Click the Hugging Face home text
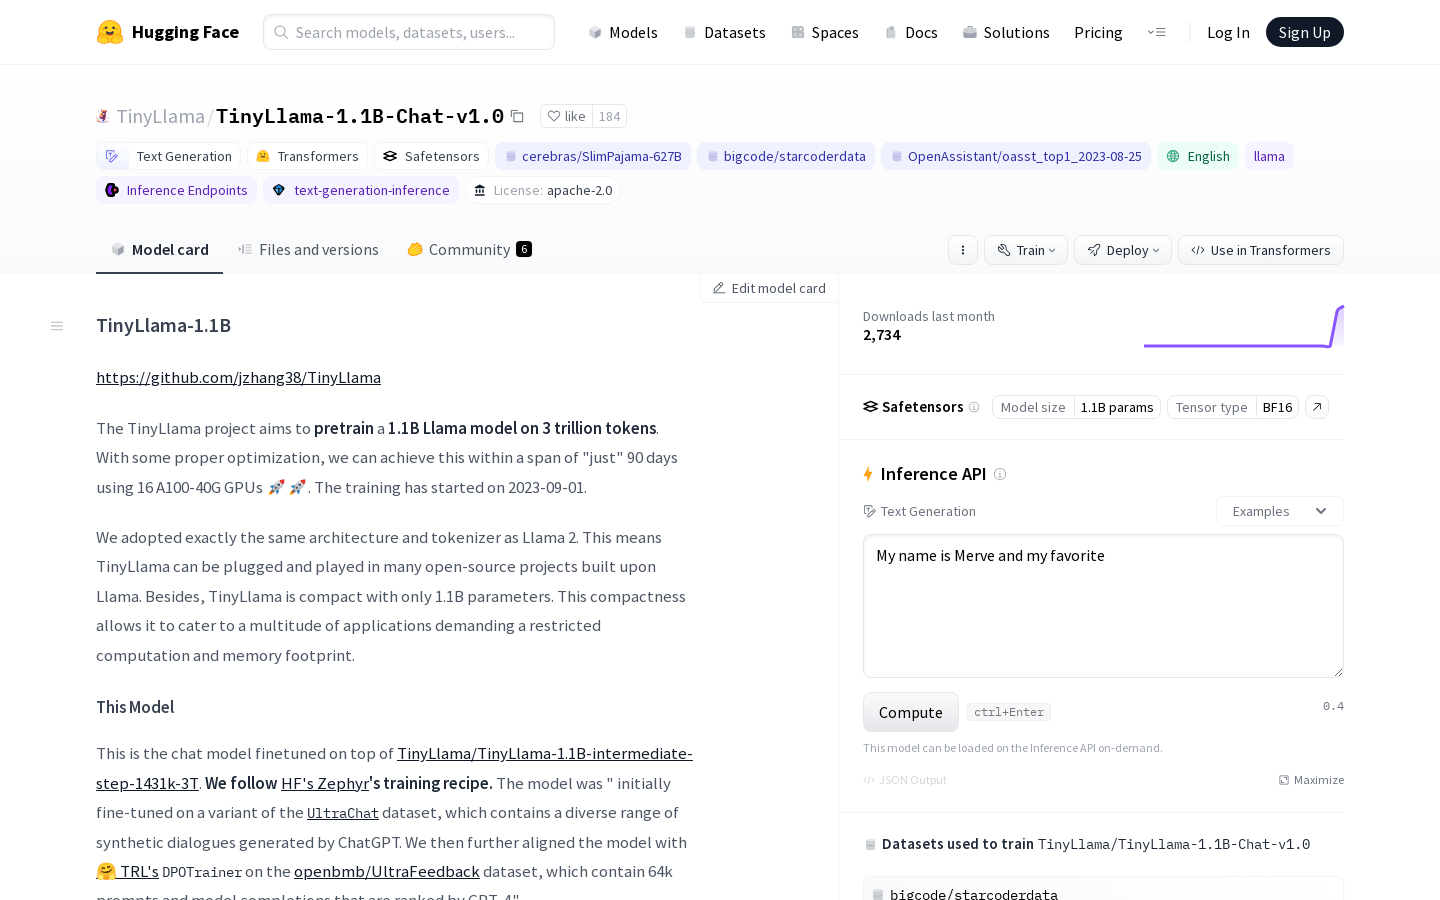 click(x=185, y=32)
